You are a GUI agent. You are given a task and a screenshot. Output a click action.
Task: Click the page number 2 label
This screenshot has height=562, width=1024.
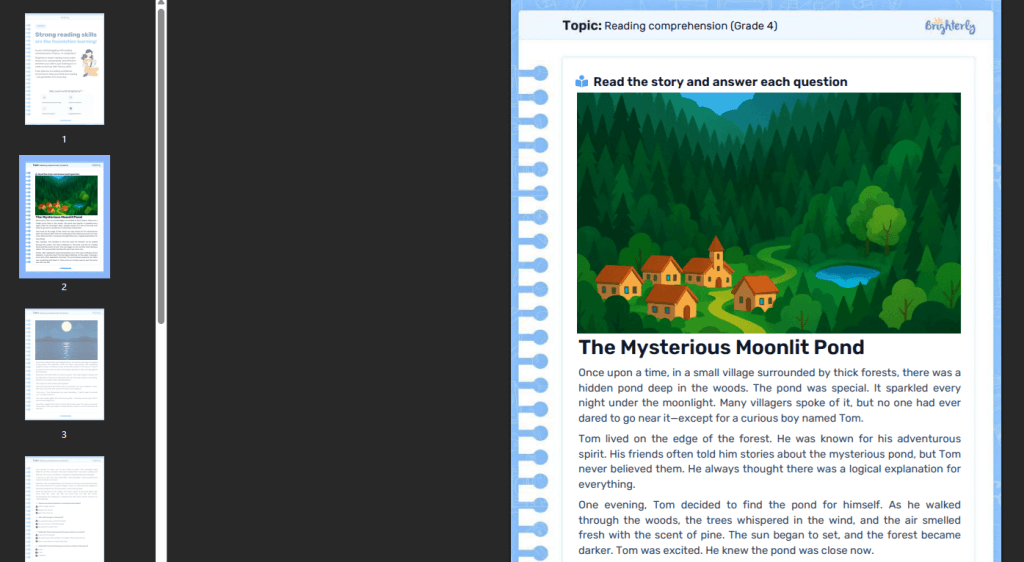coord(64,287)
